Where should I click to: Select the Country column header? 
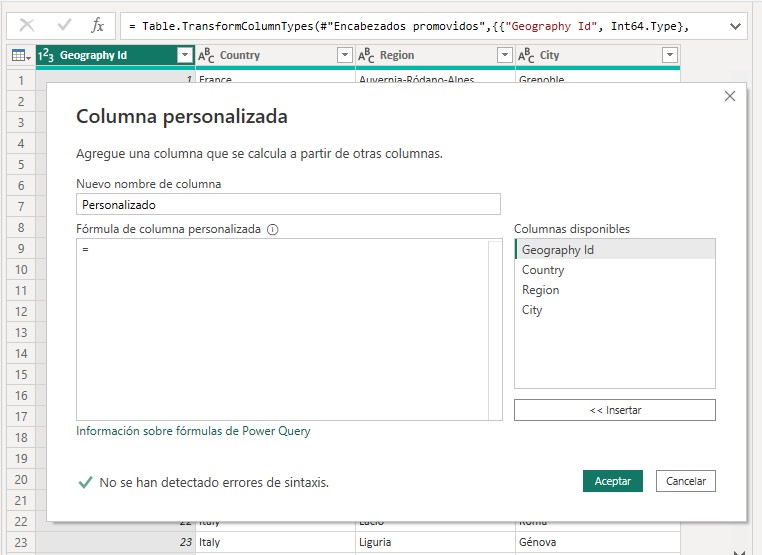pos(275,55)
